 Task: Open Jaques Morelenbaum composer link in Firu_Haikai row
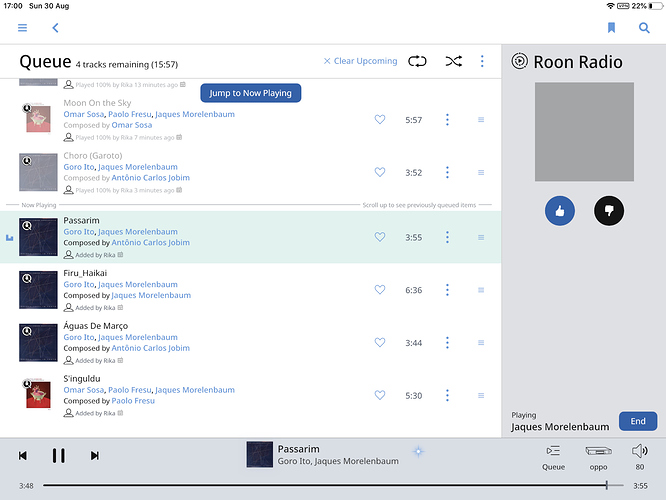[x=151, y=295]
